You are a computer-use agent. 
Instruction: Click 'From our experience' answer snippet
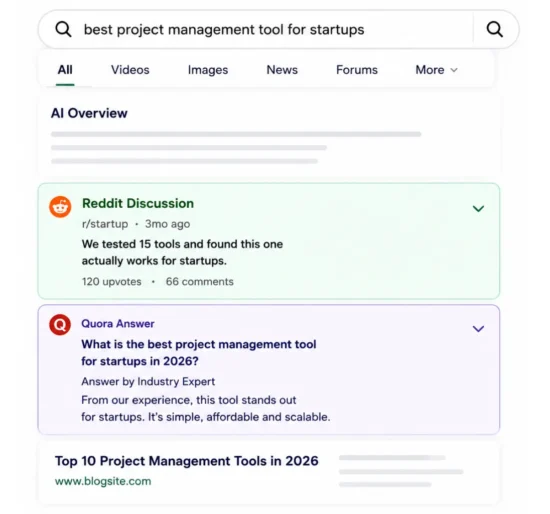coord(206,408)
